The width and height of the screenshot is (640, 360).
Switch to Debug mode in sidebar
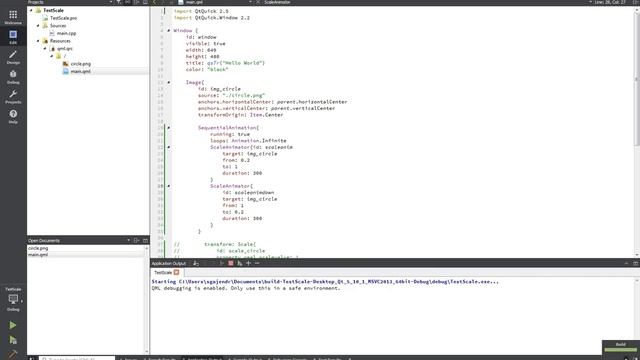tap(13, 77)
